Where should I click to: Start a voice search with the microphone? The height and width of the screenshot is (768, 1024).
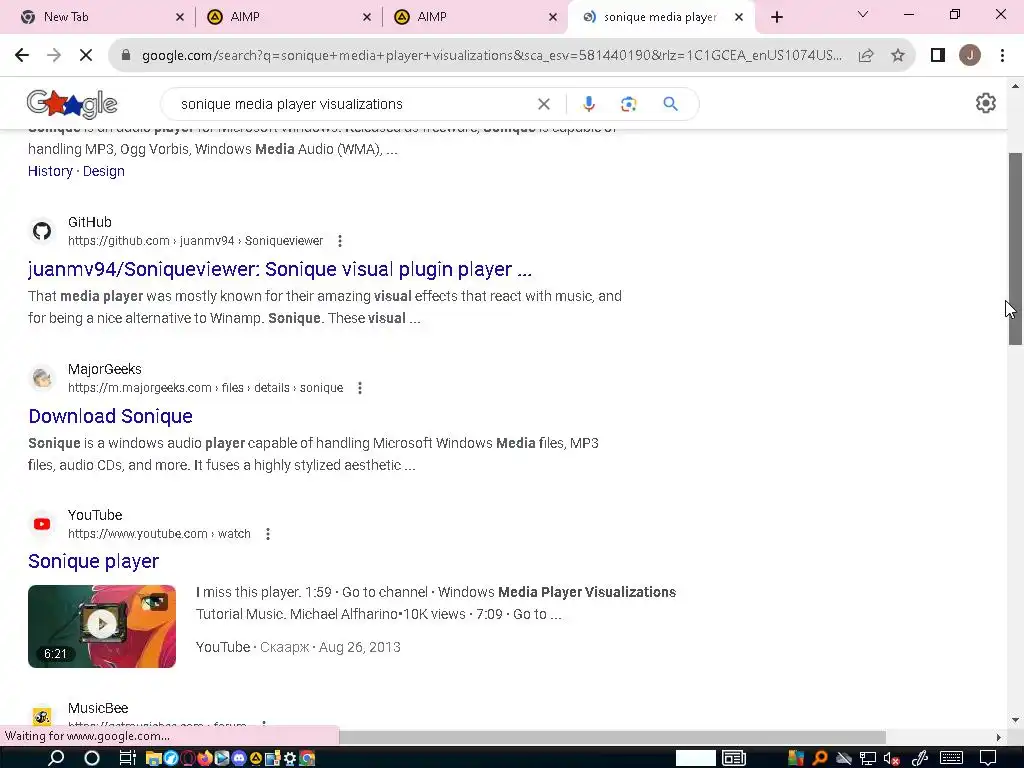point(588,104)
